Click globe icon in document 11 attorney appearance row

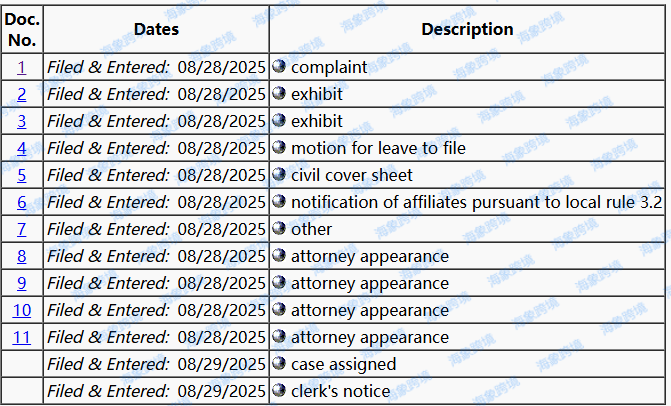pos(279,337)
